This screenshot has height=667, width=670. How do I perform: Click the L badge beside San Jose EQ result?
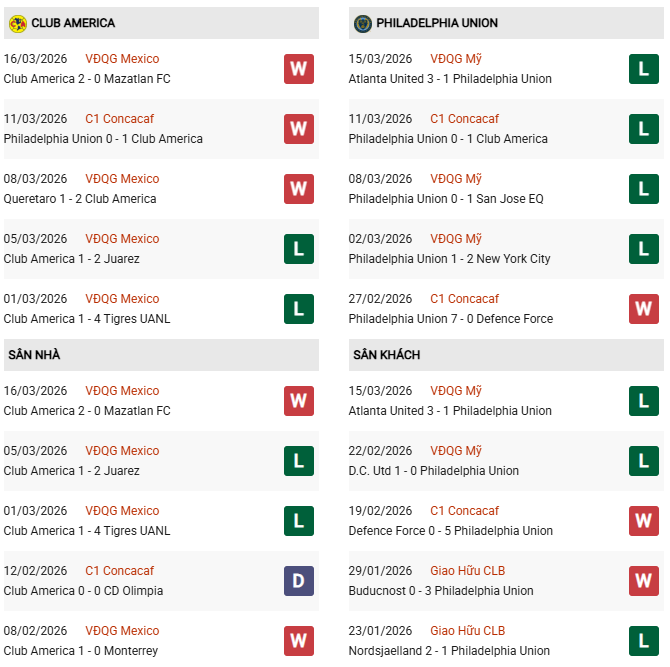pos(643,189)
